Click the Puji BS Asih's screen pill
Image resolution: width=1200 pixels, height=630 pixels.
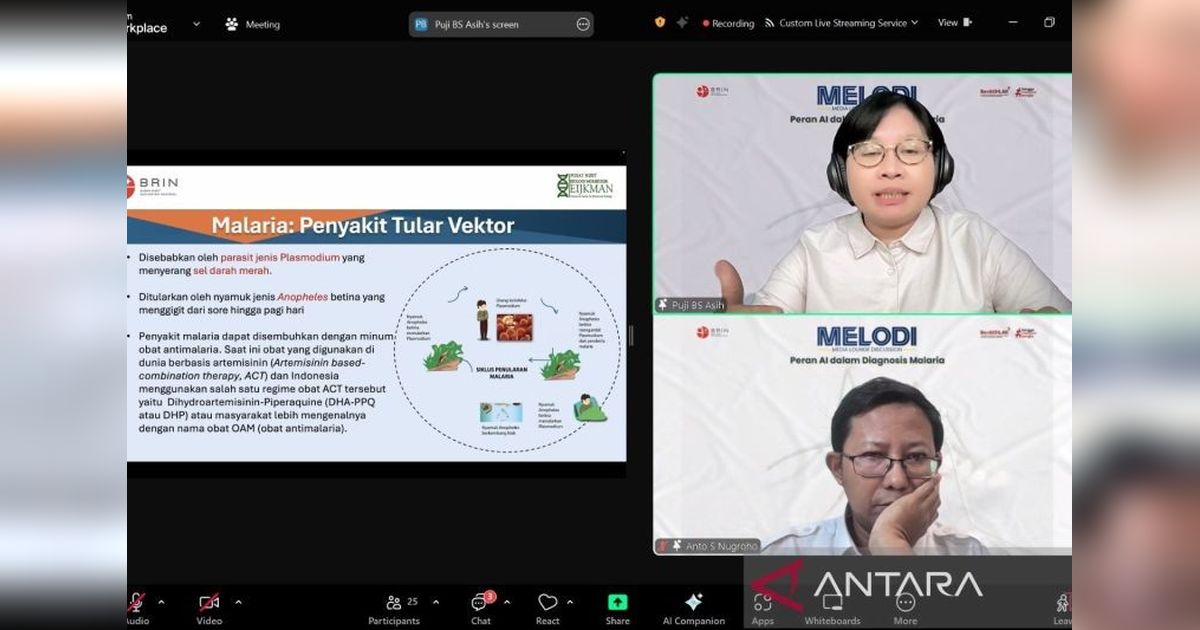click(501, 24)
